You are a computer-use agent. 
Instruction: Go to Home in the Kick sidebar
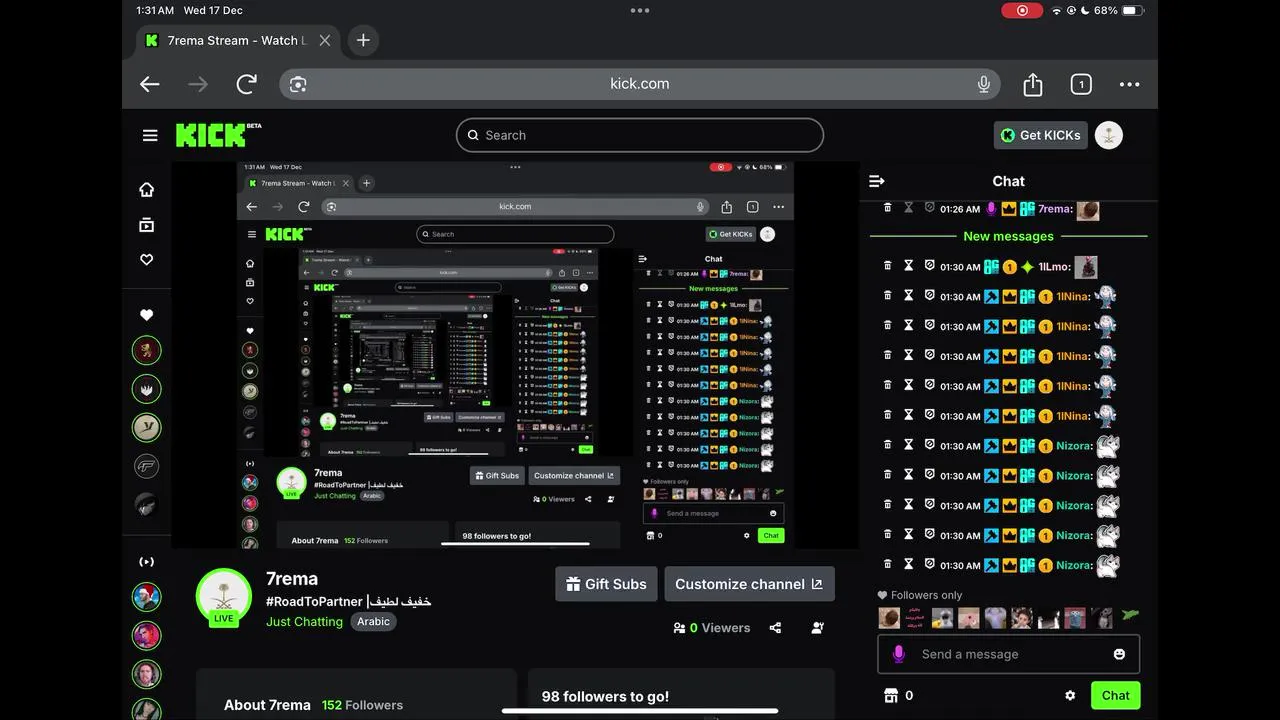[147, 189]
